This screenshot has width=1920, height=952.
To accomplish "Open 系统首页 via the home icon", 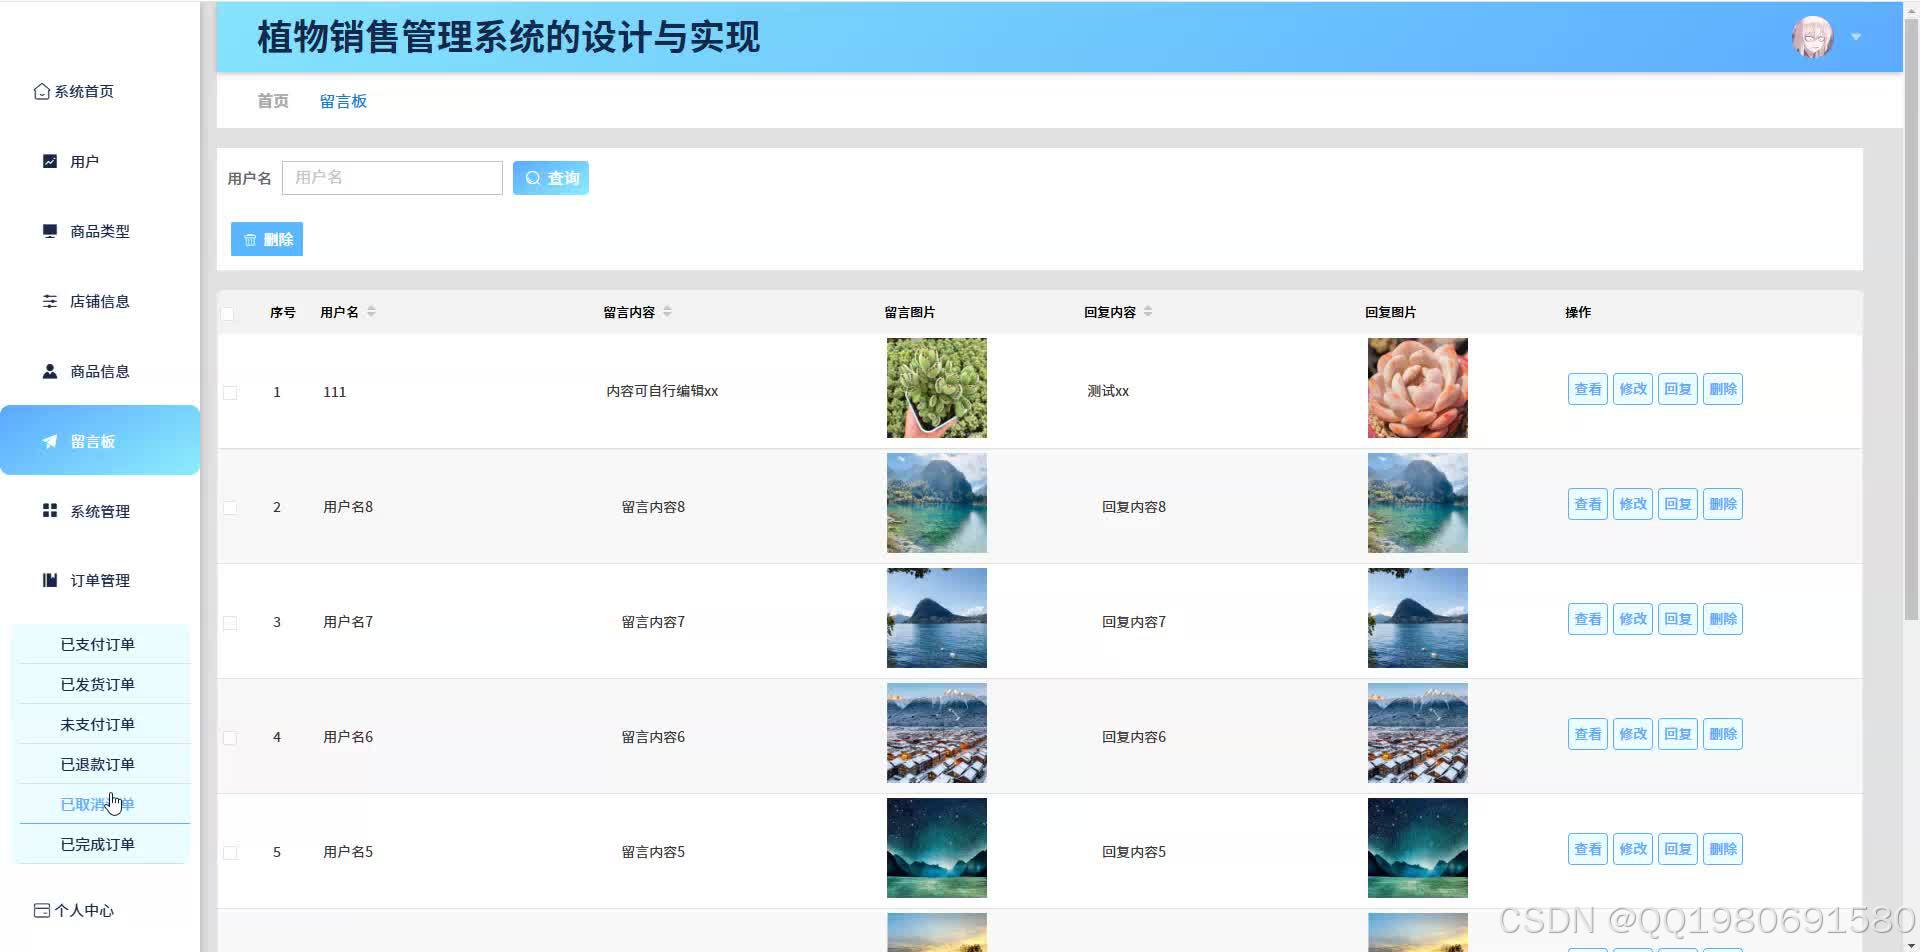I will 41,90.
